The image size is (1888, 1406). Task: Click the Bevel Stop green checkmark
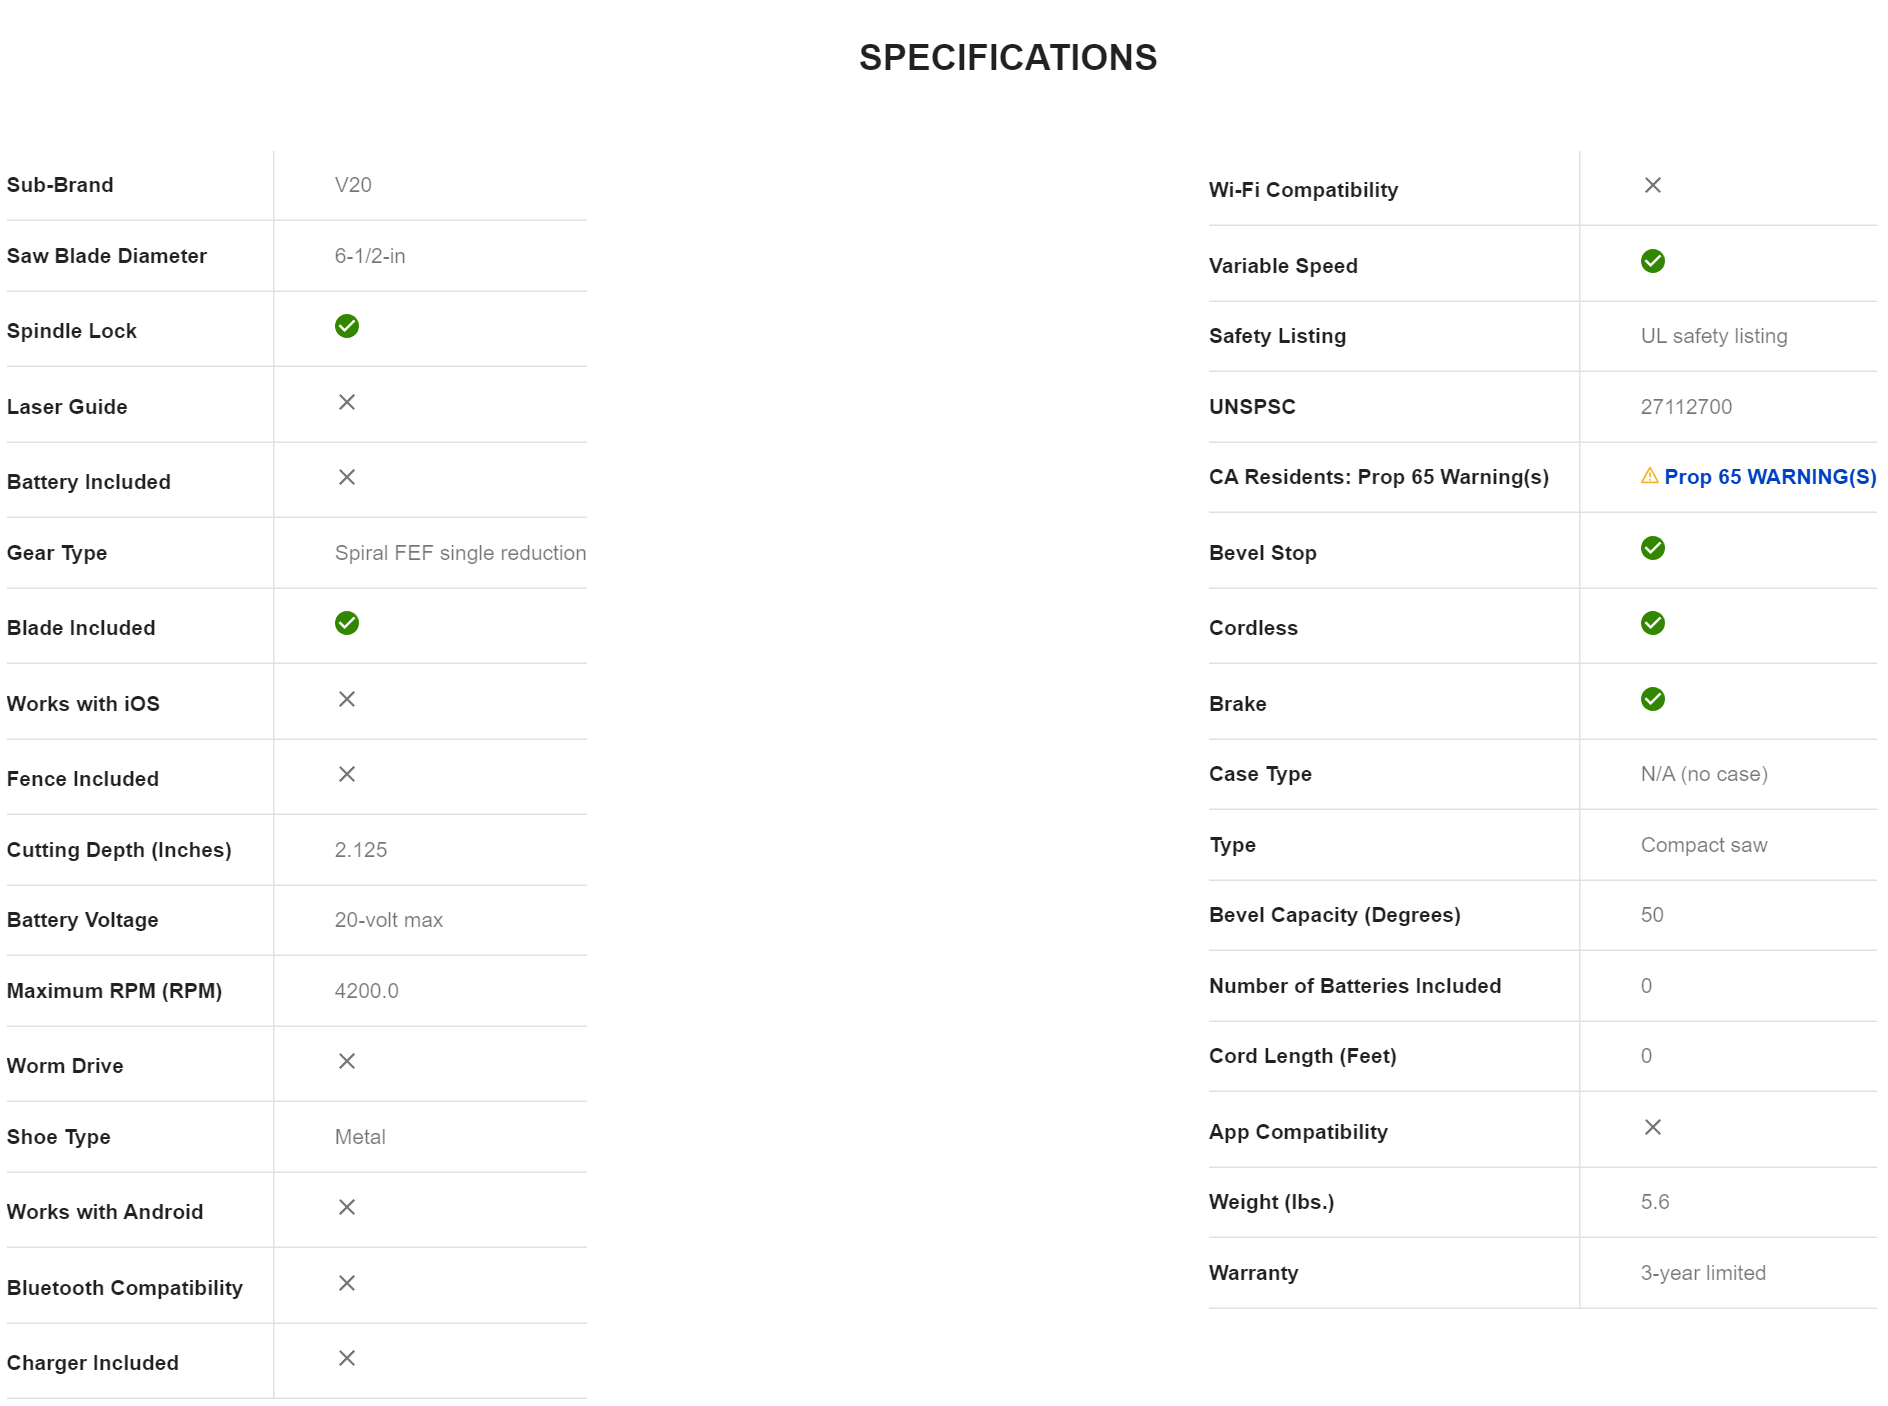coord(1652,548)
